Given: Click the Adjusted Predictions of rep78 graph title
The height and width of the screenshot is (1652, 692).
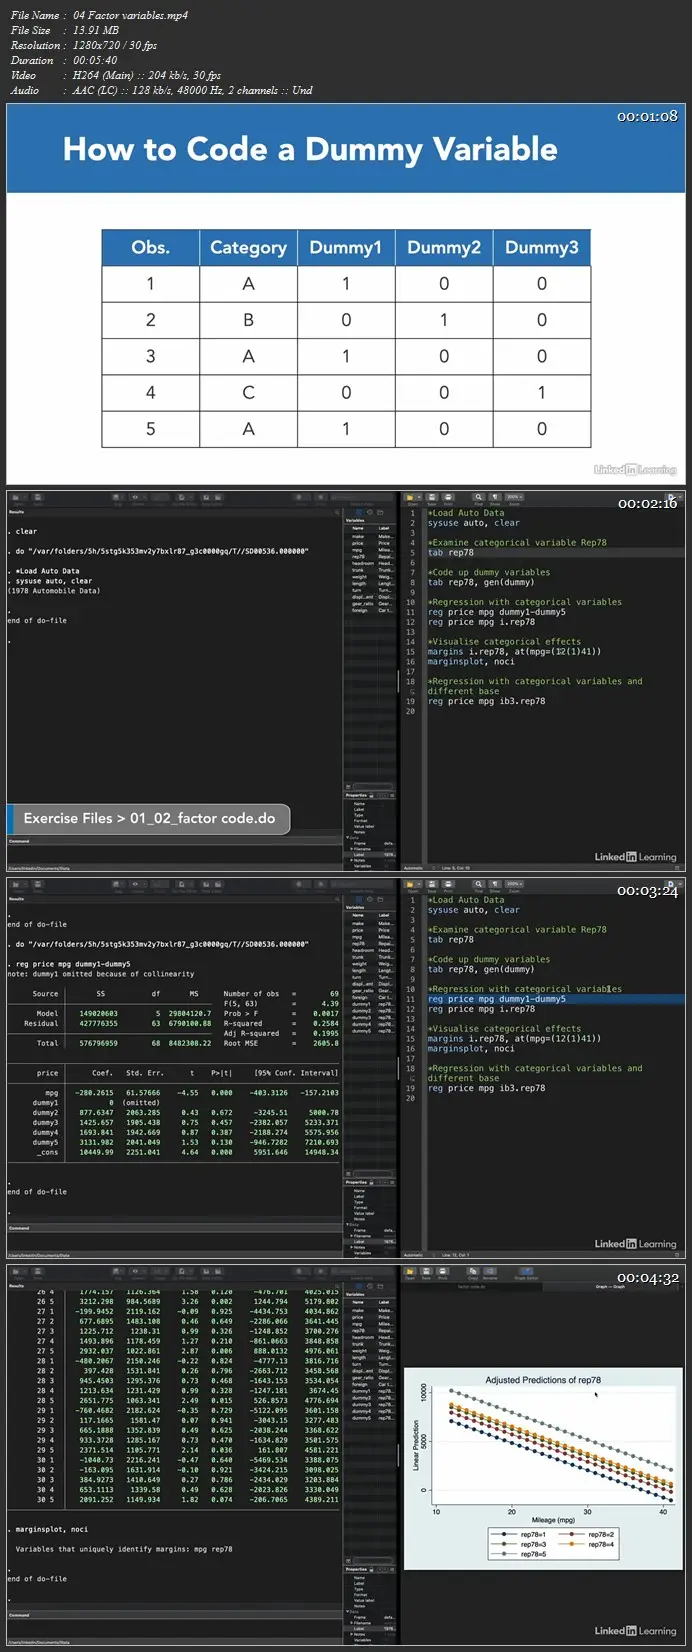Looking at the screenshot, I should (x=543, y=1380).
